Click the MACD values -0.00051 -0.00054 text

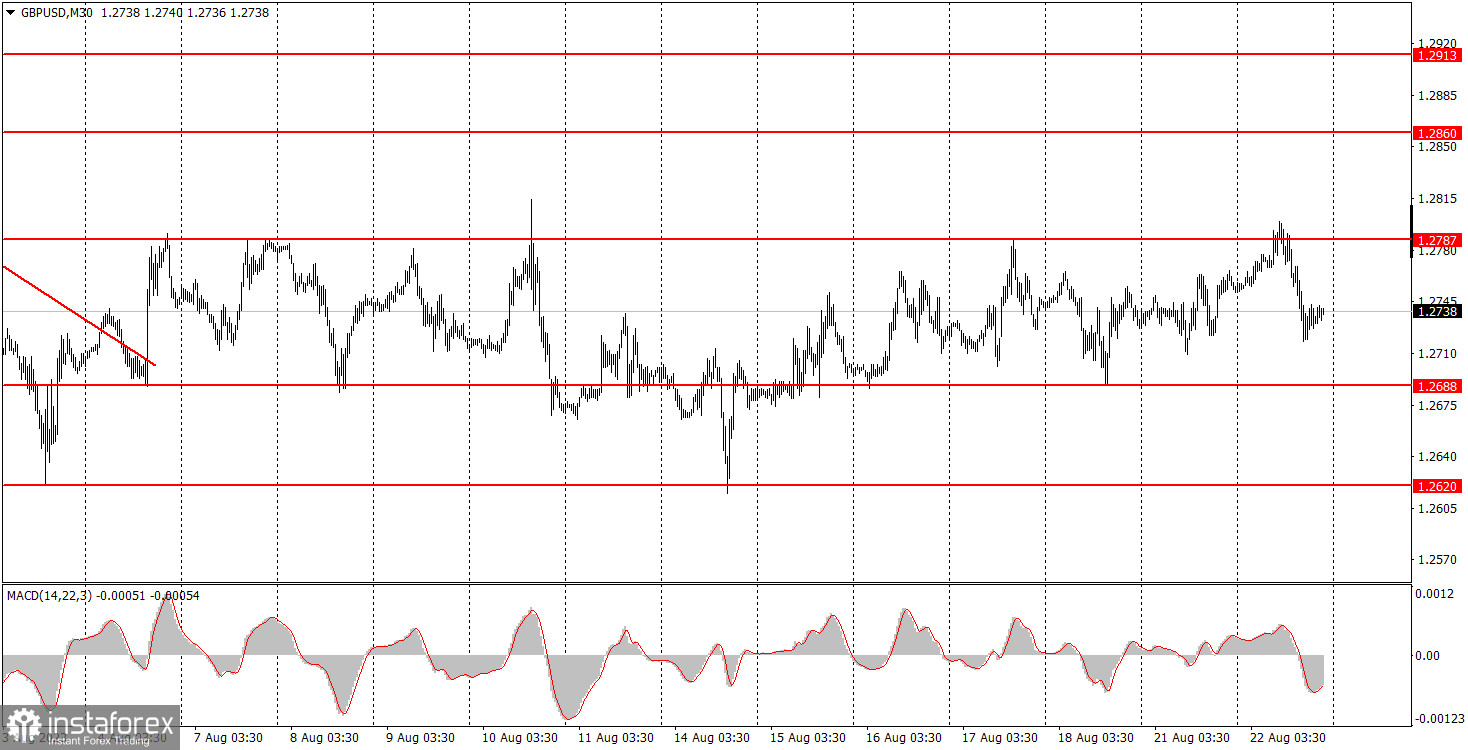[x=148, y=596]
